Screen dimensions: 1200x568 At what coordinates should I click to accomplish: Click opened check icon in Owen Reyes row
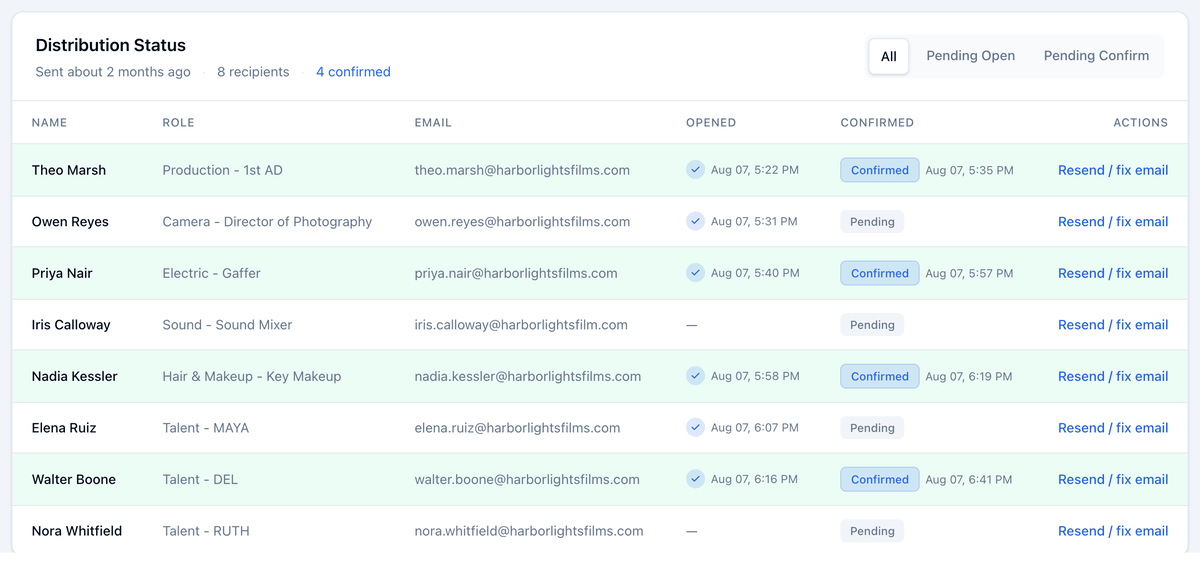coord(695,221)
